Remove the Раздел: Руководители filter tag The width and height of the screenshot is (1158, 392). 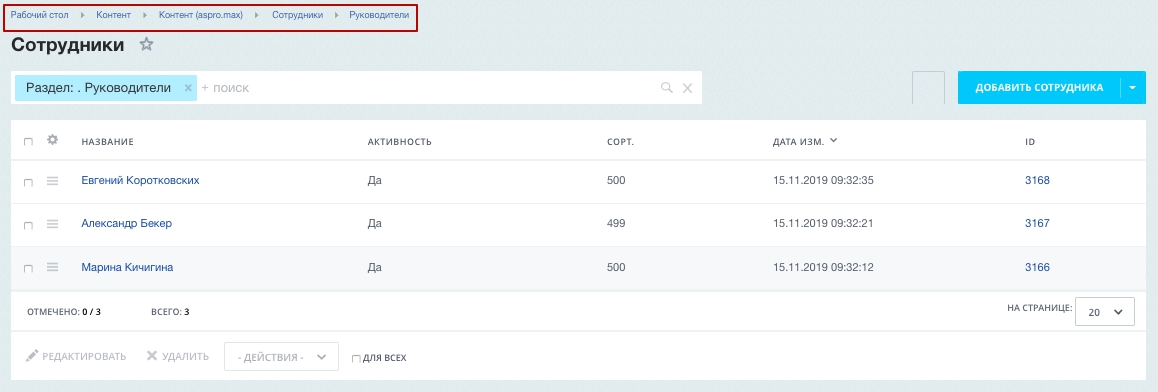[x=188, y=88]
